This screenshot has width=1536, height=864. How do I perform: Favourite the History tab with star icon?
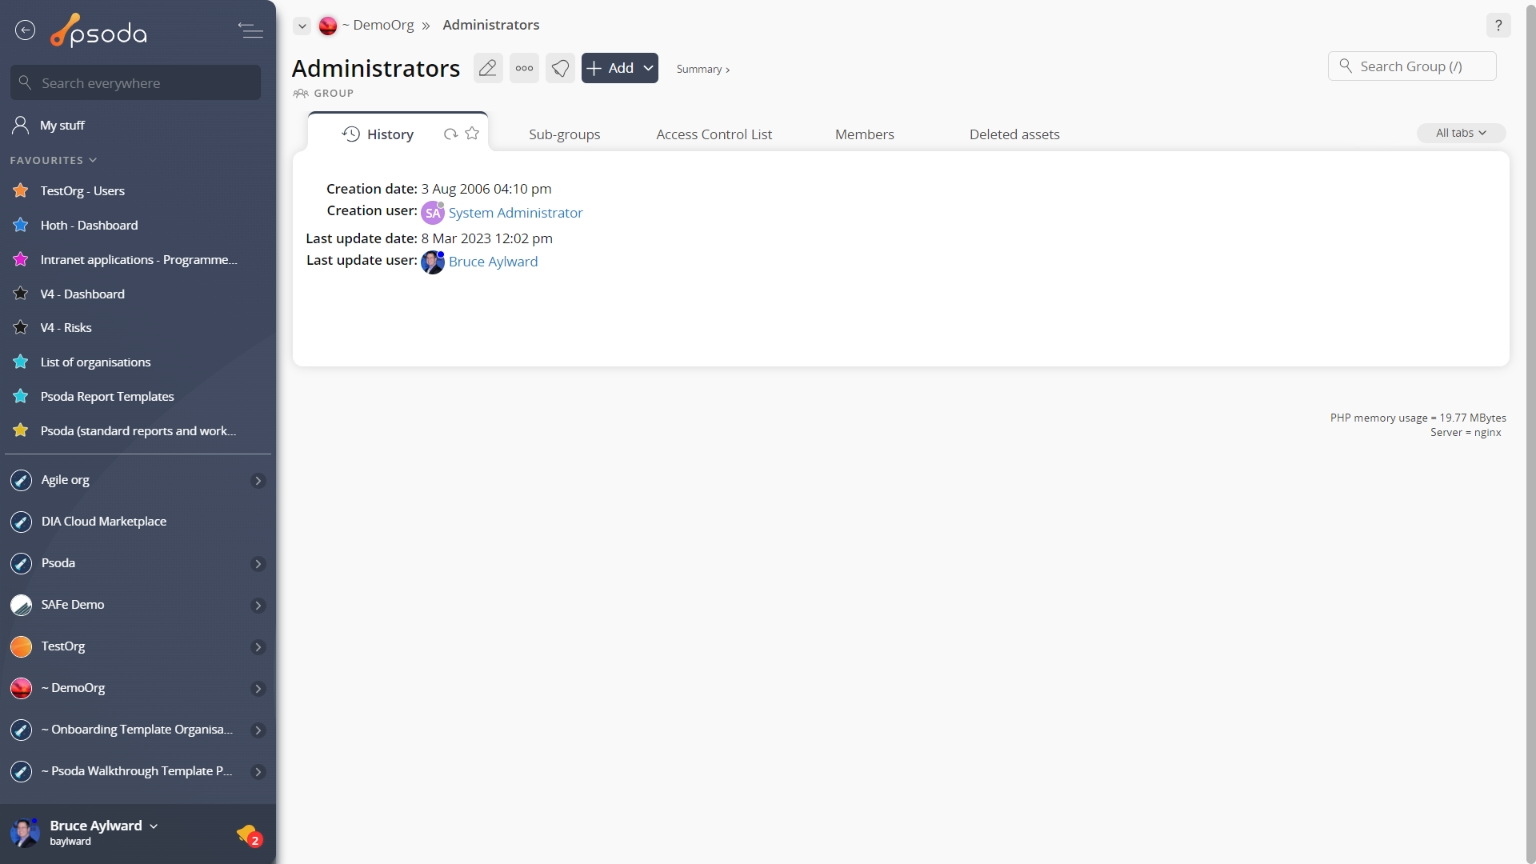[472, 133]
